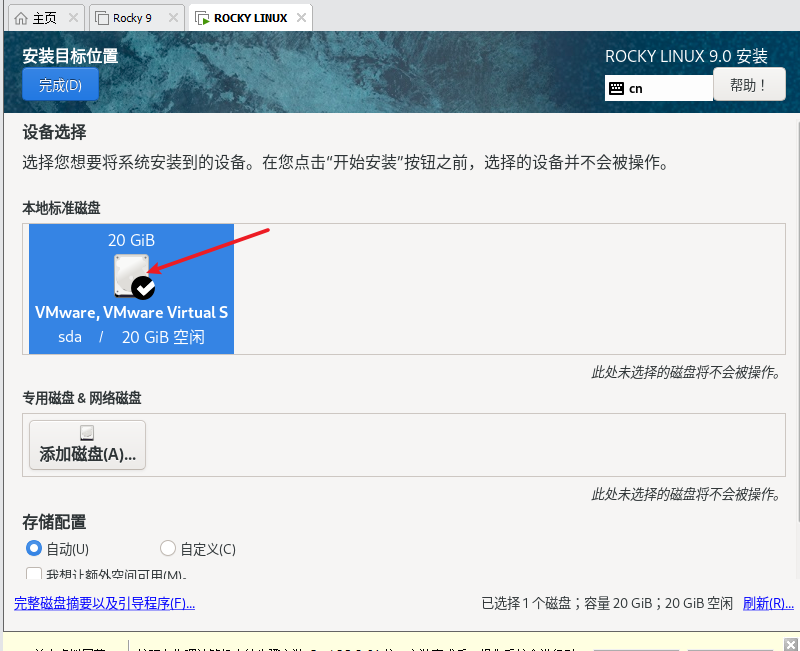Click the 专用磁盘 & 网络磁盘 section label
This screenshot has height=651, width=800.
82,398
